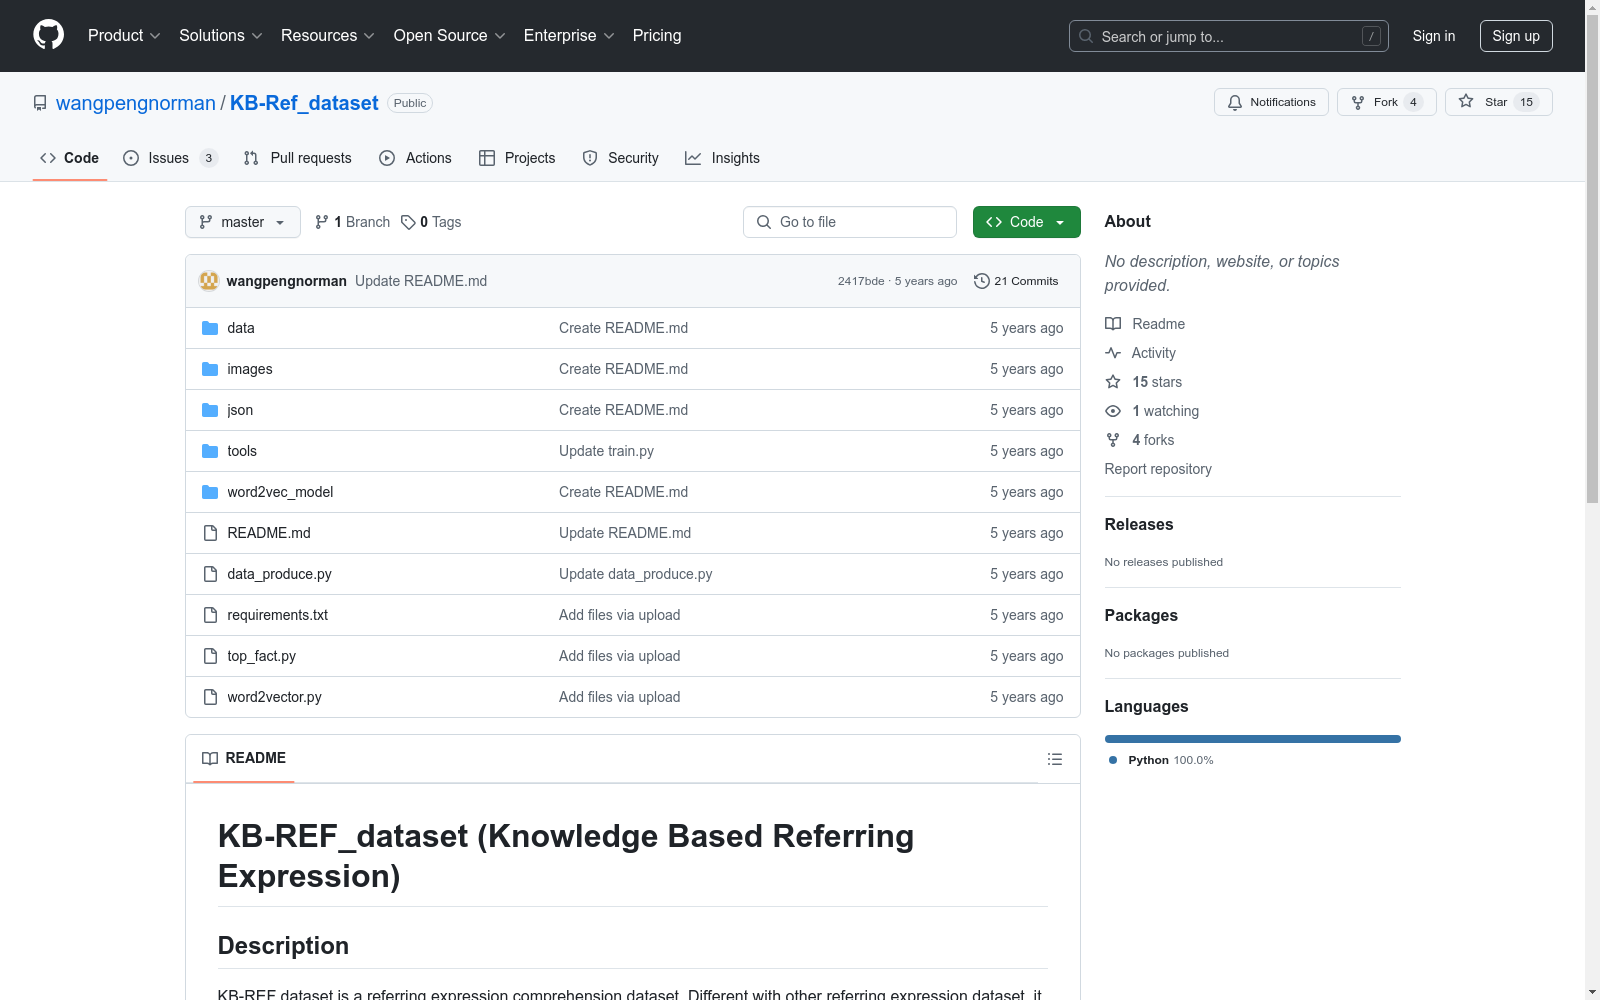Click the tag icon beside 0 Tags
The width and height of the screenshot is (1600, 1000).
click(x=408, y=222)
